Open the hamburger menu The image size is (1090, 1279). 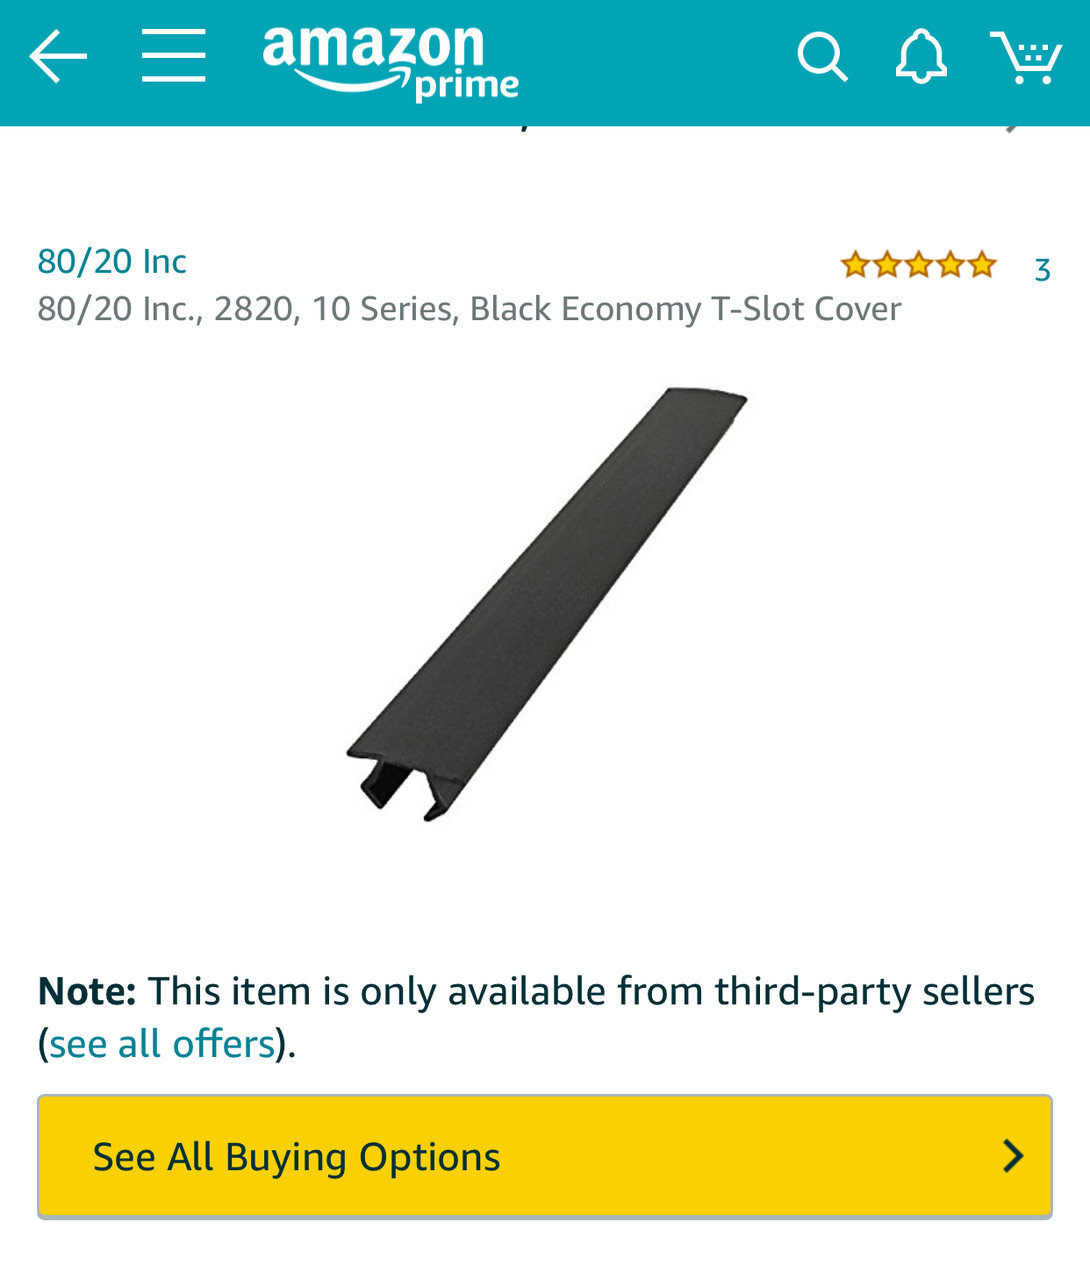point(173,56)
